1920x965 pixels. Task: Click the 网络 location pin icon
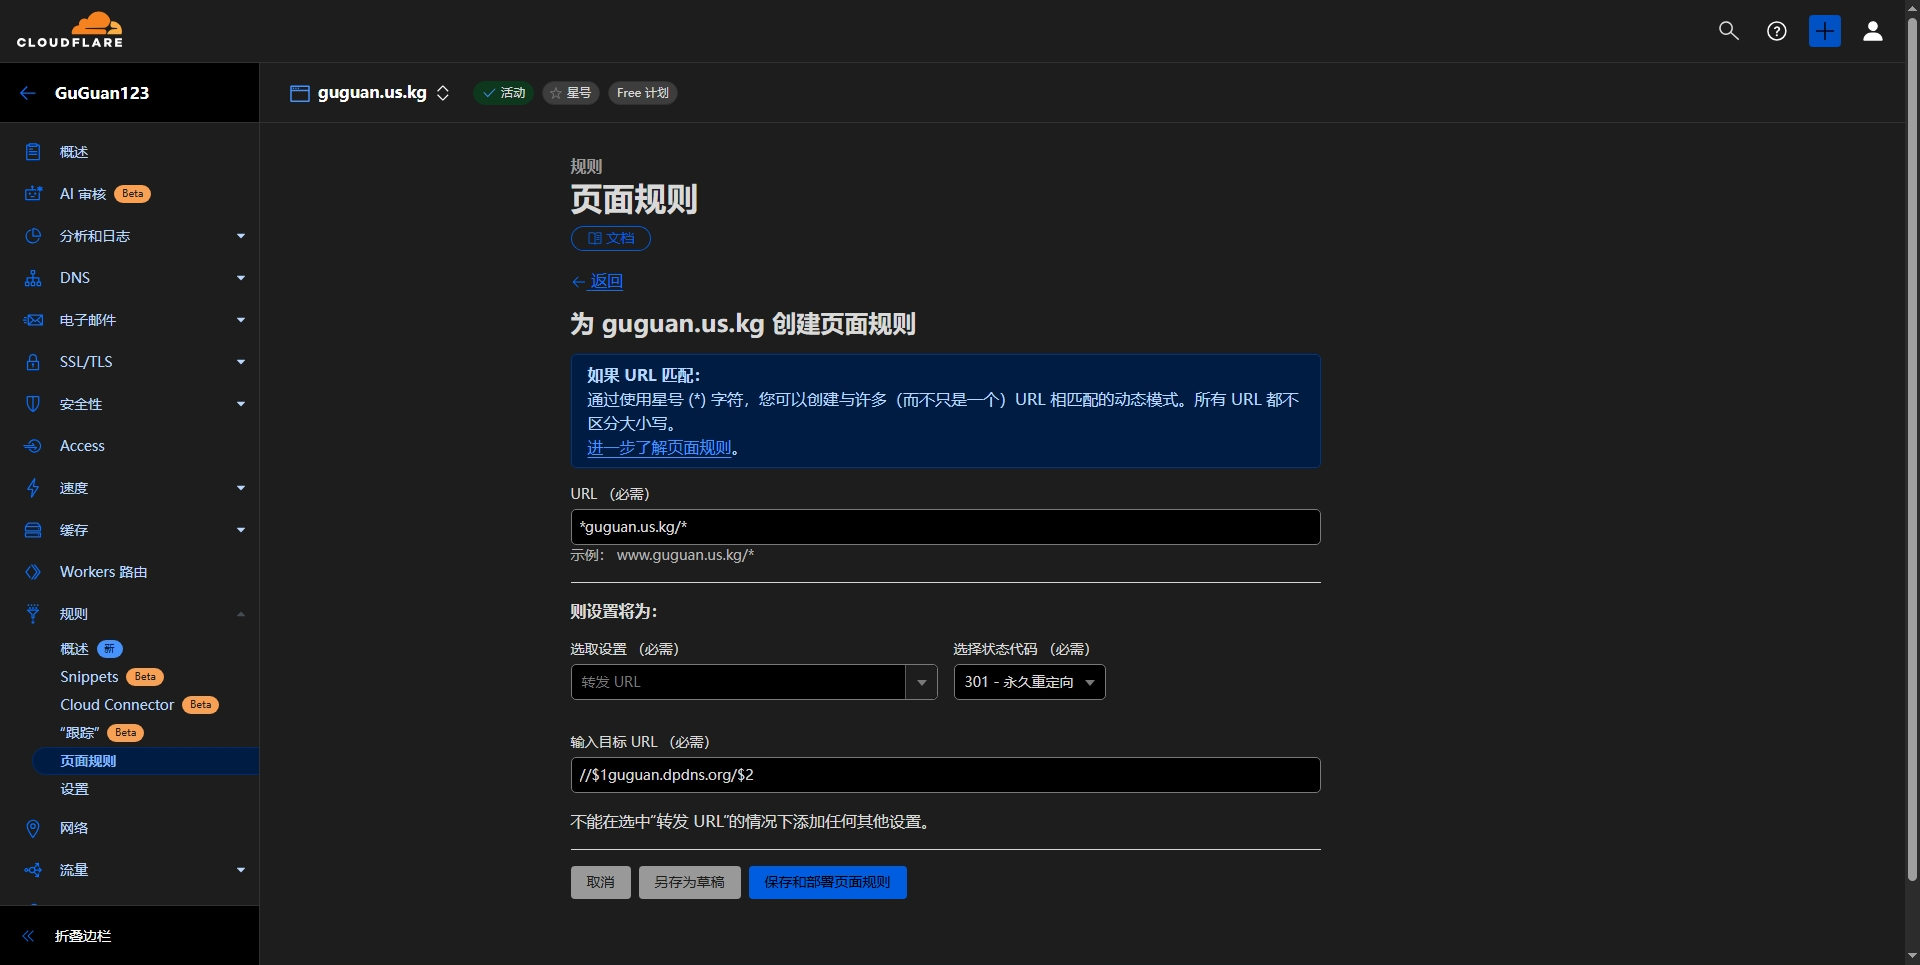pyautogui.click(x=33, y=828)
